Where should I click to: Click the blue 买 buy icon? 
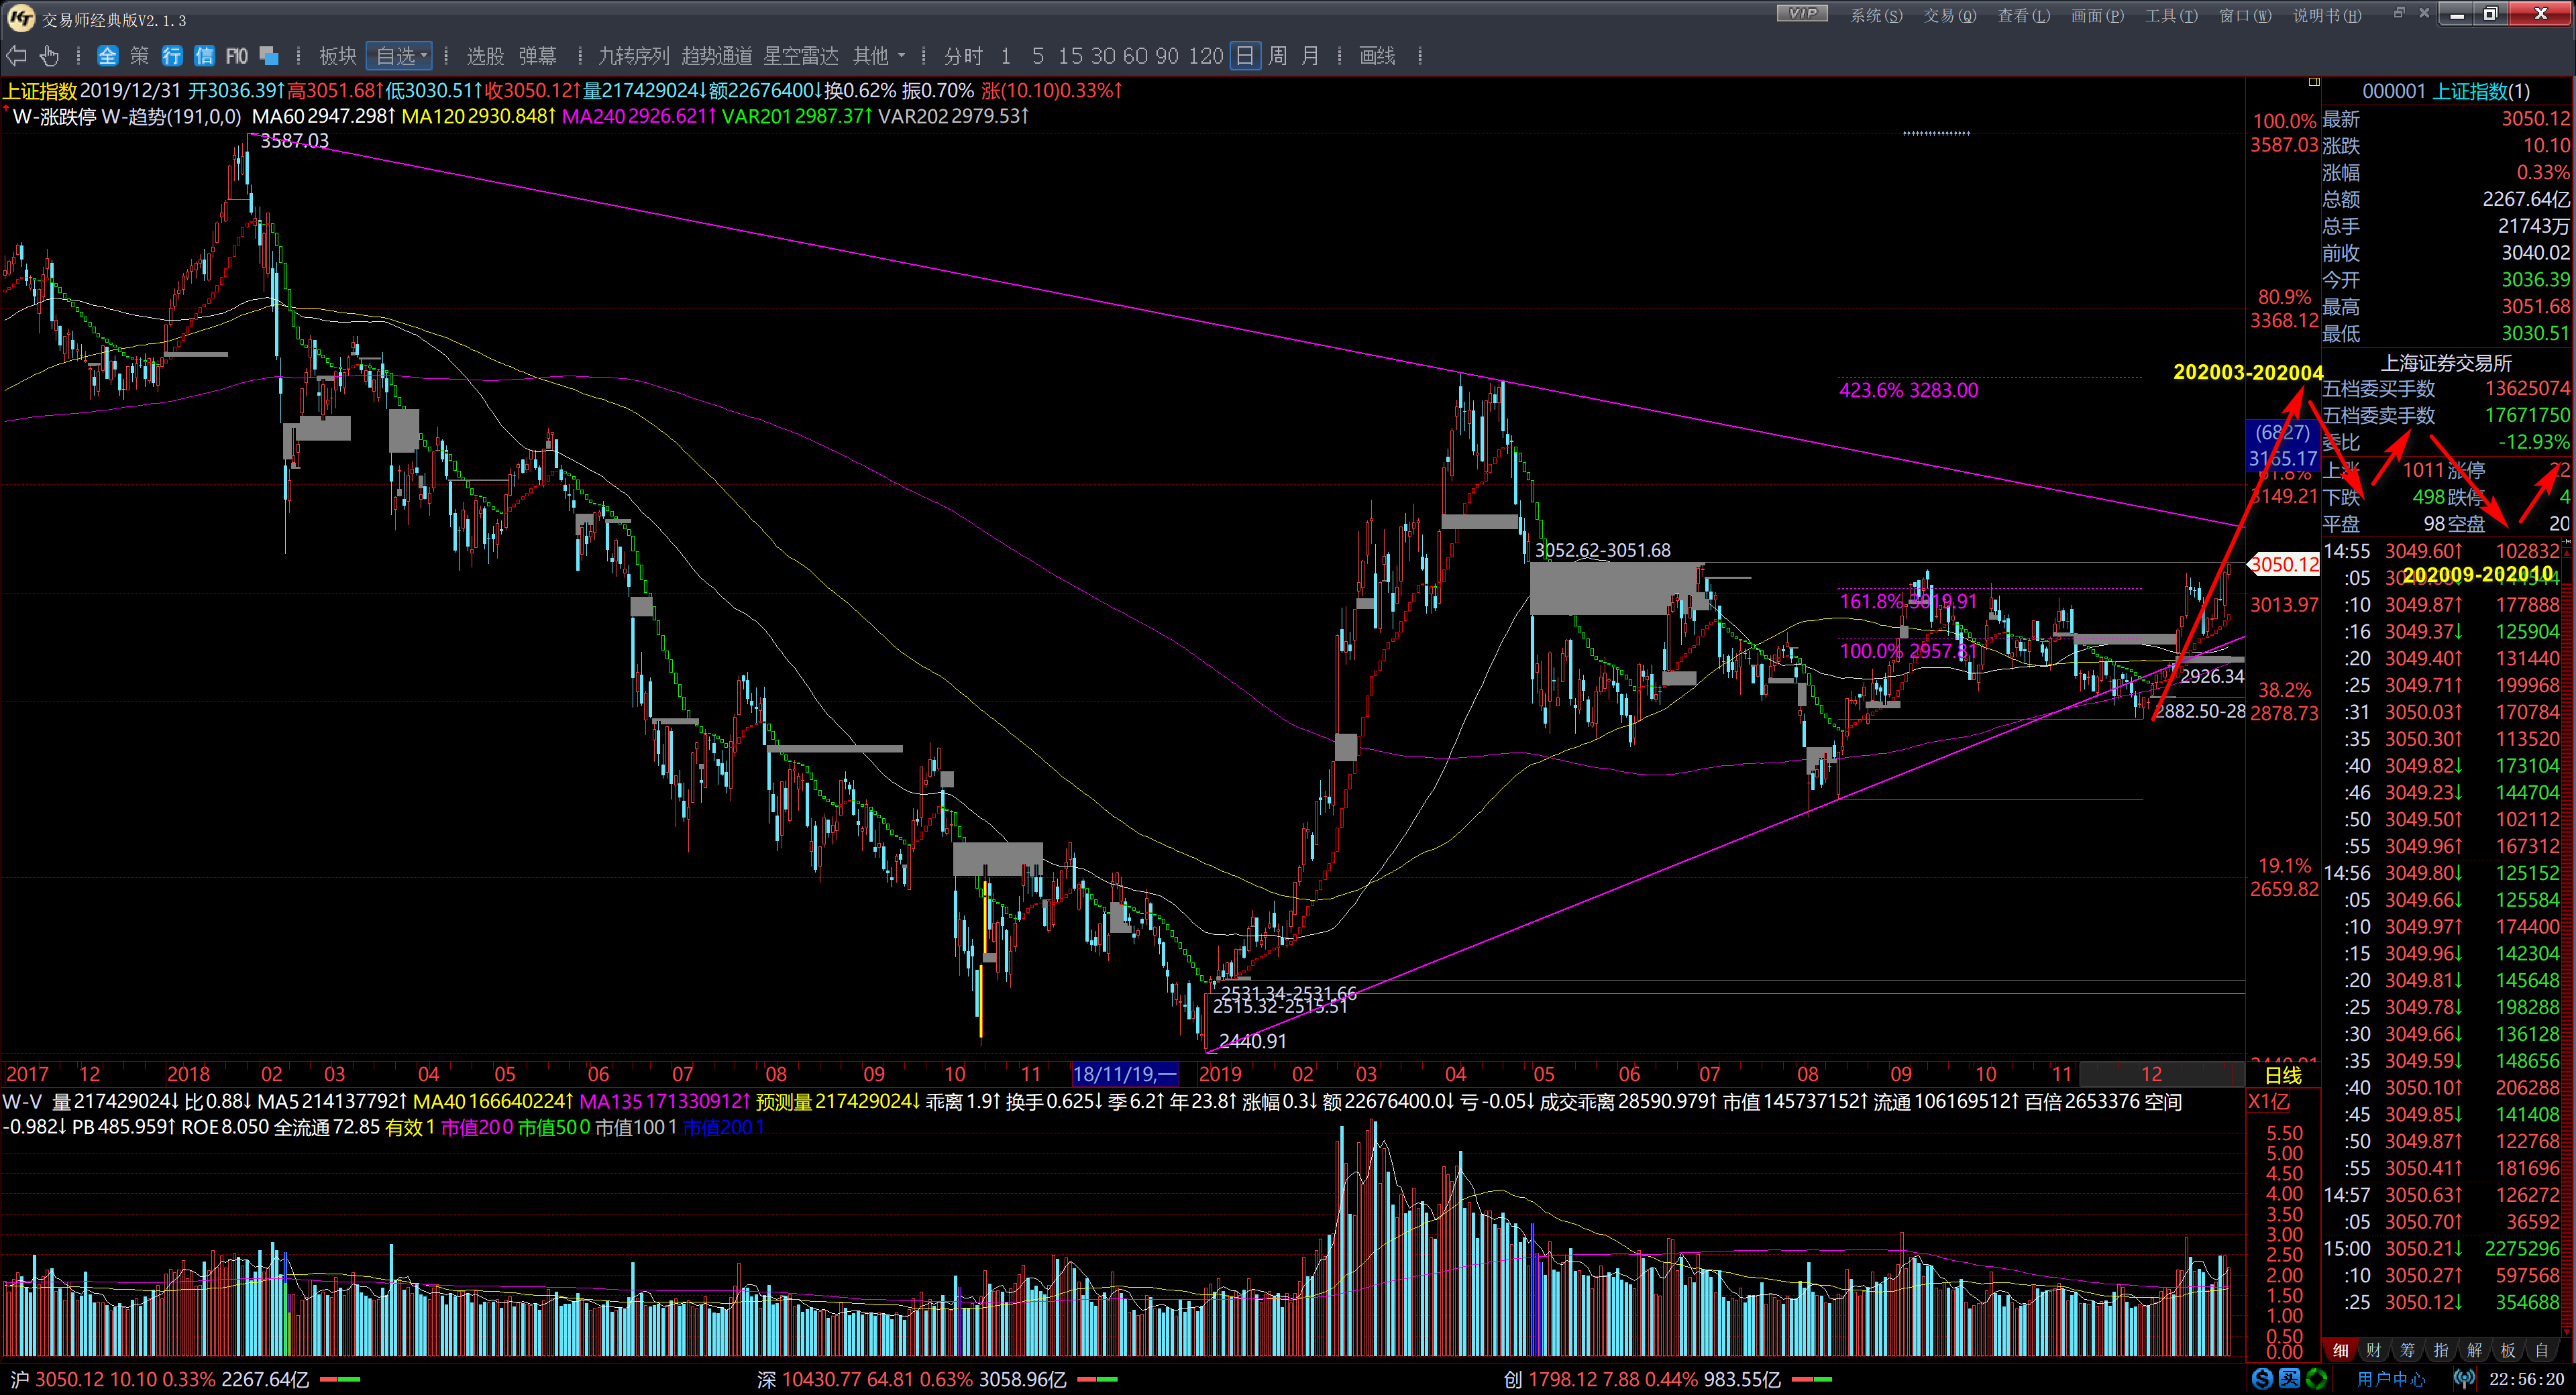coord(2290,1379)
